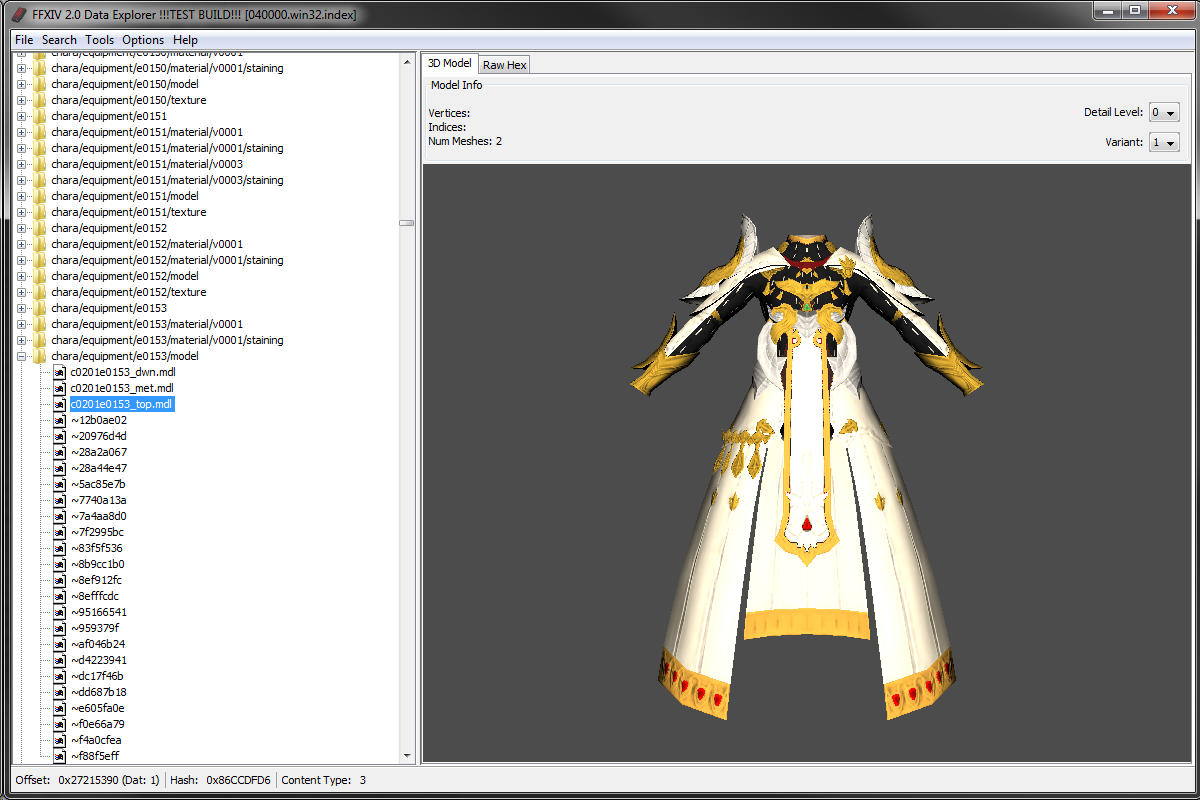The image size is (1200, 800).
Task: Click the file icon next to ~8b9cc1b0
Action: 59,564
